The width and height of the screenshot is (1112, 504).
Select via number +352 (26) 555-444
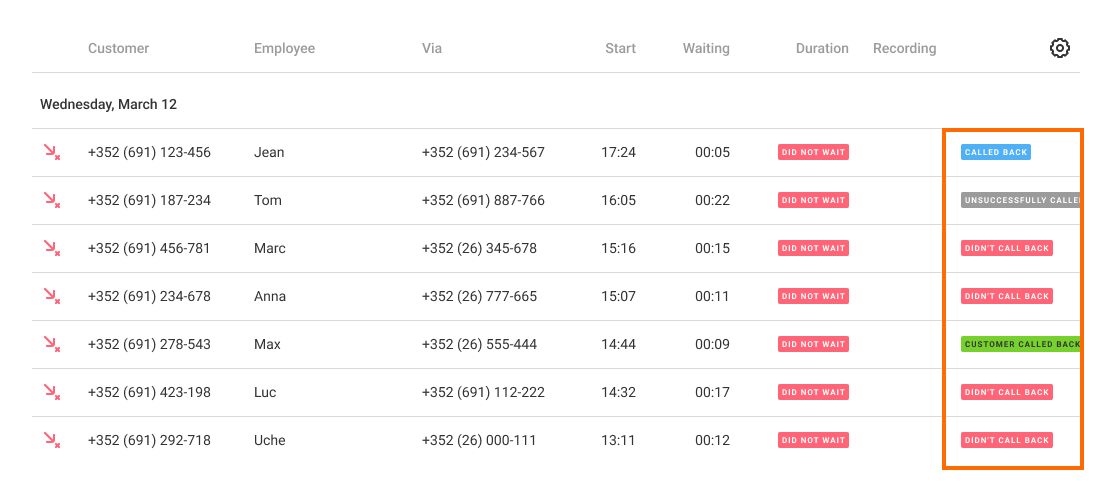tap(479, 344)
